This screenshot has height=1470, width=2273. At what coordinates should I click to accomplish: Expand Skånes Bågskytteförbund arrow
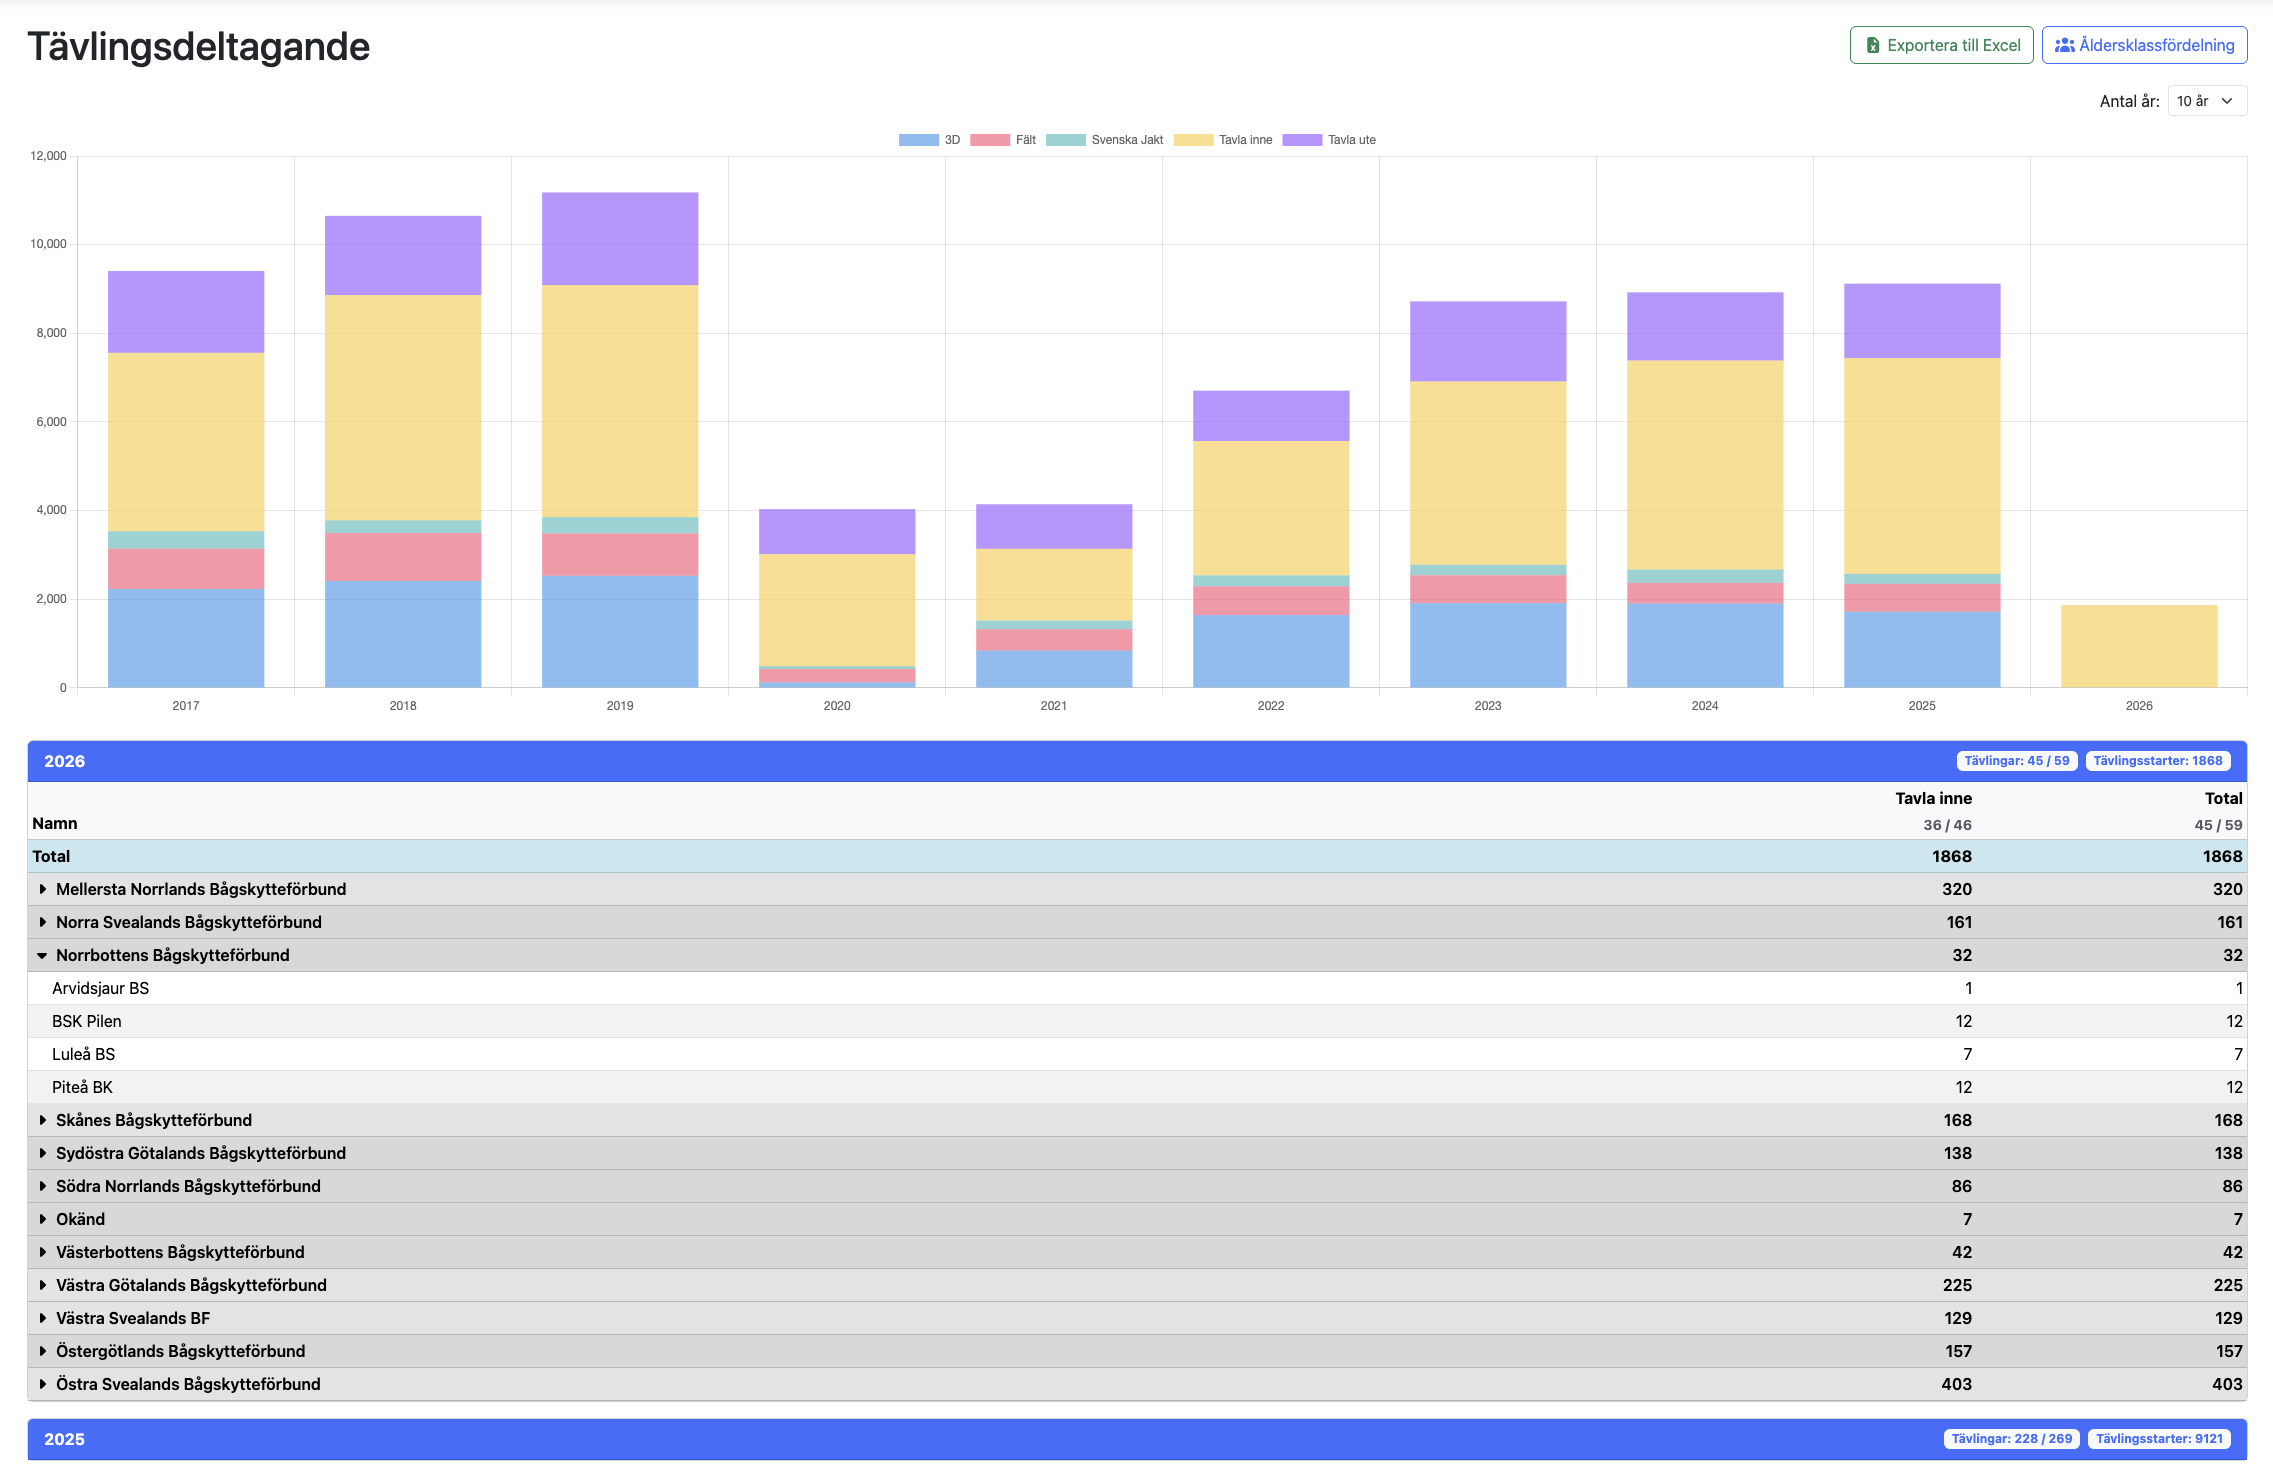(43, 1120)
